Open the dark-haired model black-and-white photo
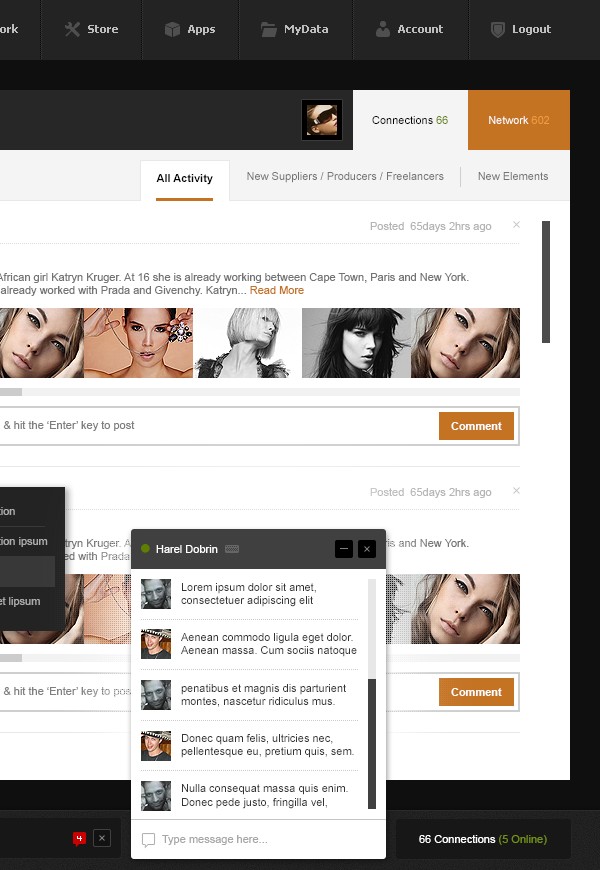Image resolution: width=600 pixels, height=870 pixels. coord(356,343)
